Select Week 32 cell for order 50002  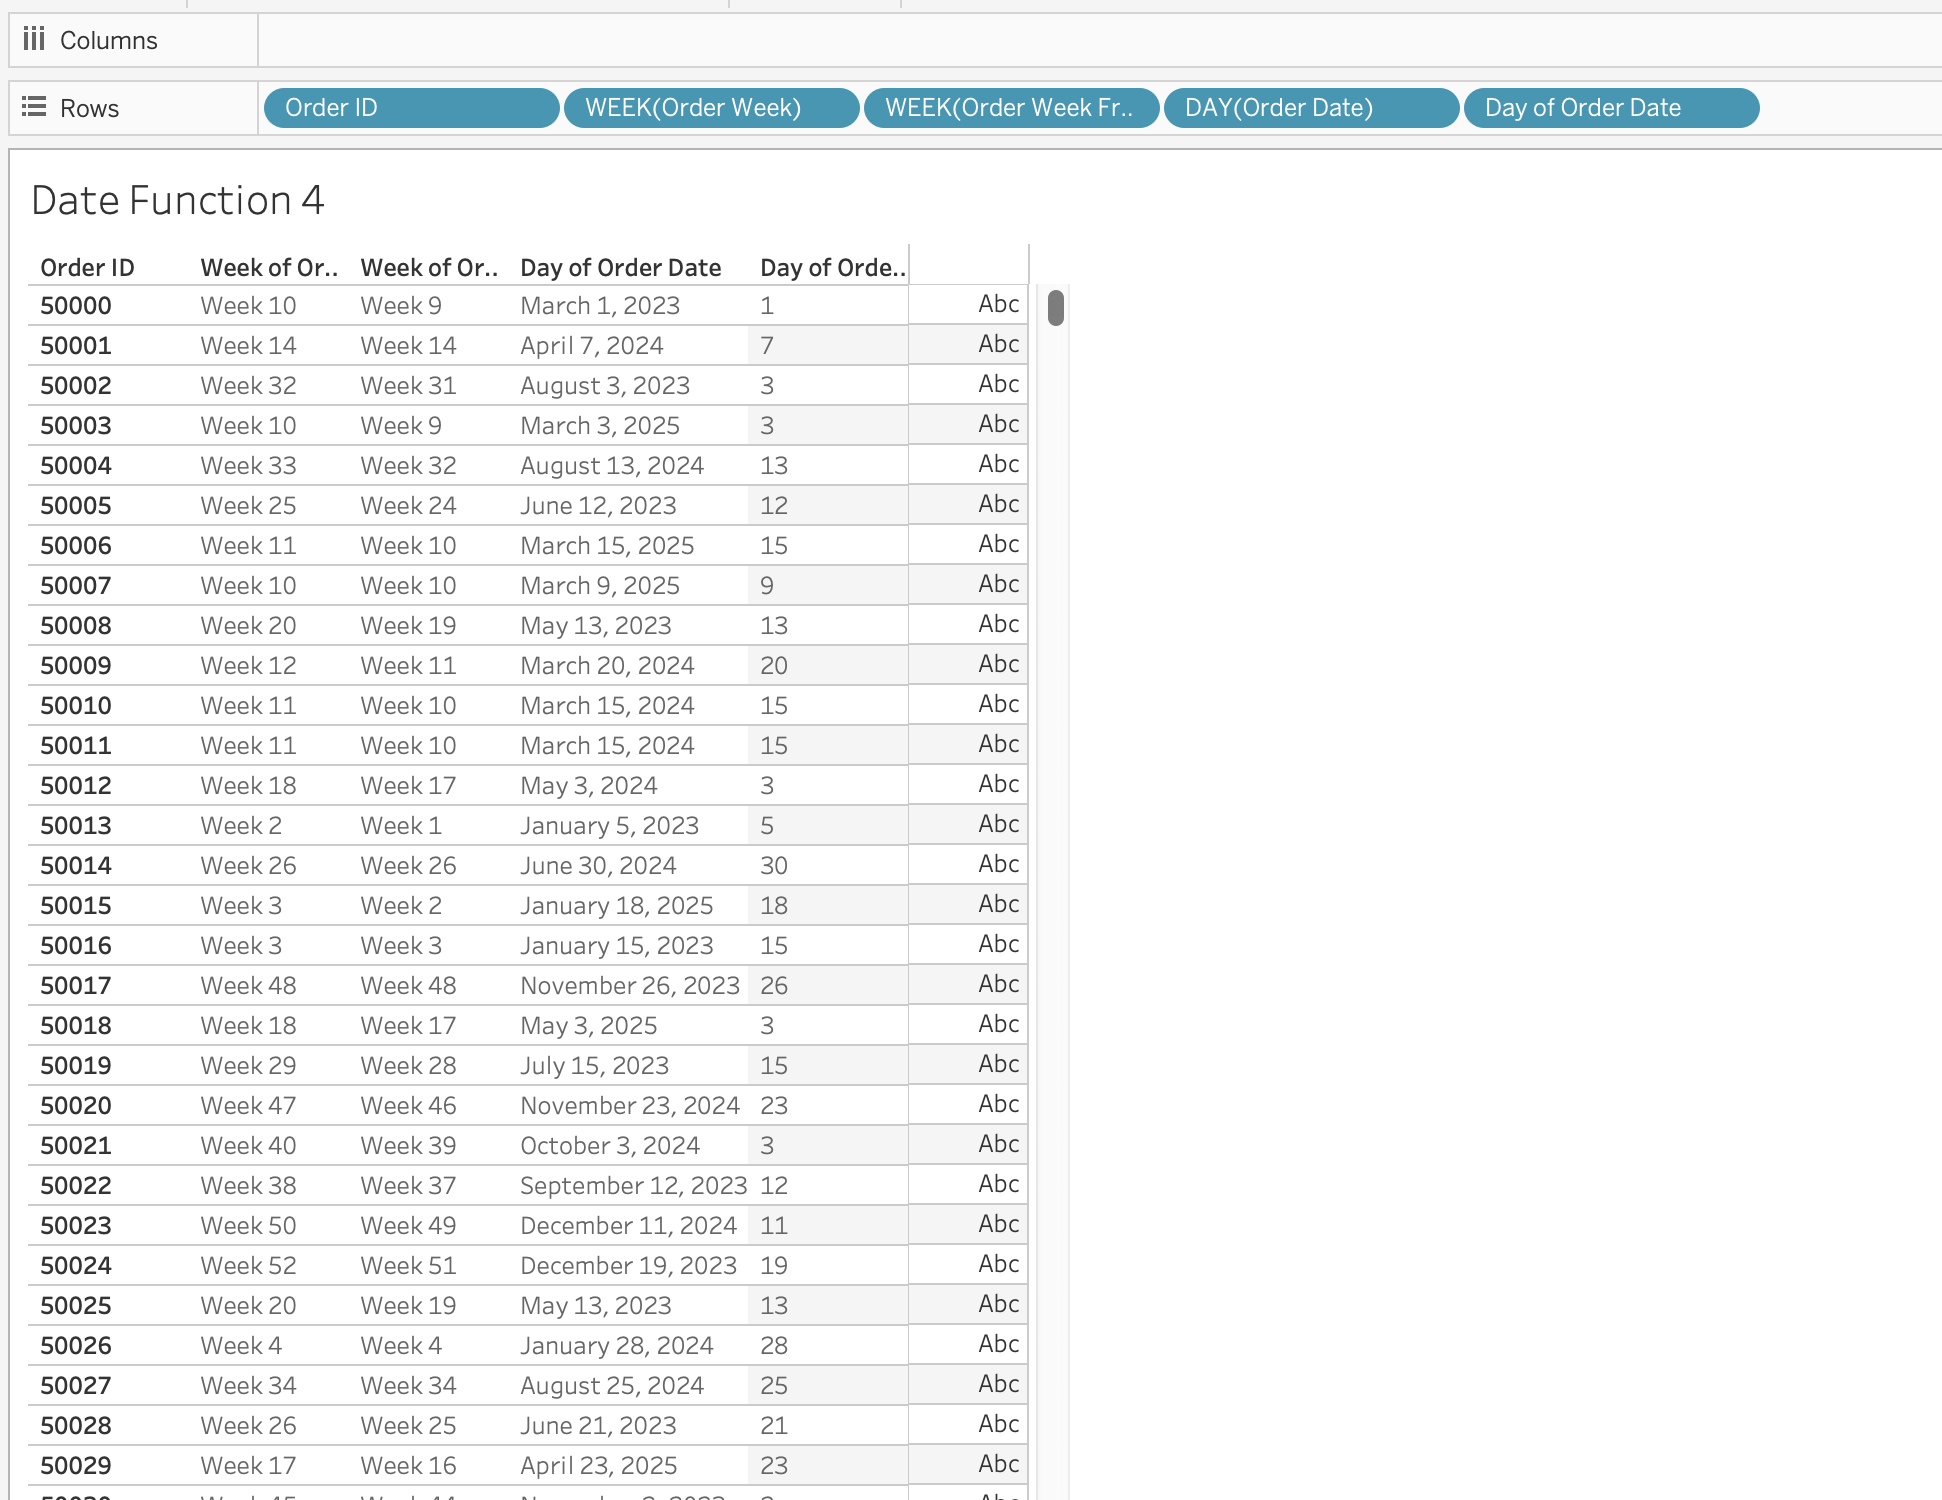pos(248,386)
